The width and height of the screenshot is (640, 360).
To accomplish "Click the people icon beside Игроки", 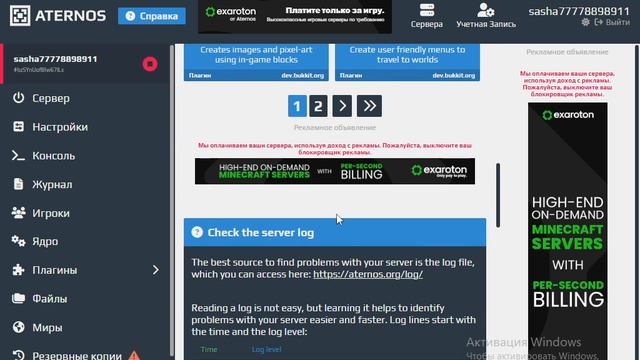I will 18,213.
